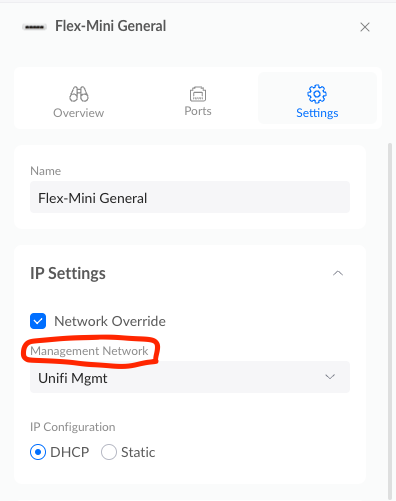Screen dimensions: 396x501
Task: Click the dropdown arrow beside Unifi Mgmt
Action: 330,377
